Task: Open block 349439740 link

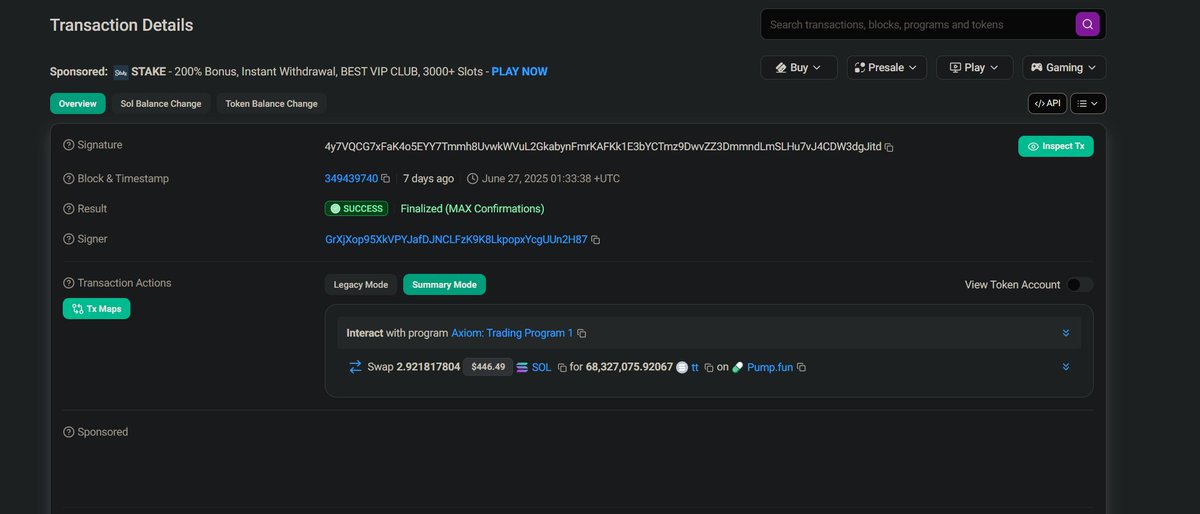Action: tap(351, 179)
